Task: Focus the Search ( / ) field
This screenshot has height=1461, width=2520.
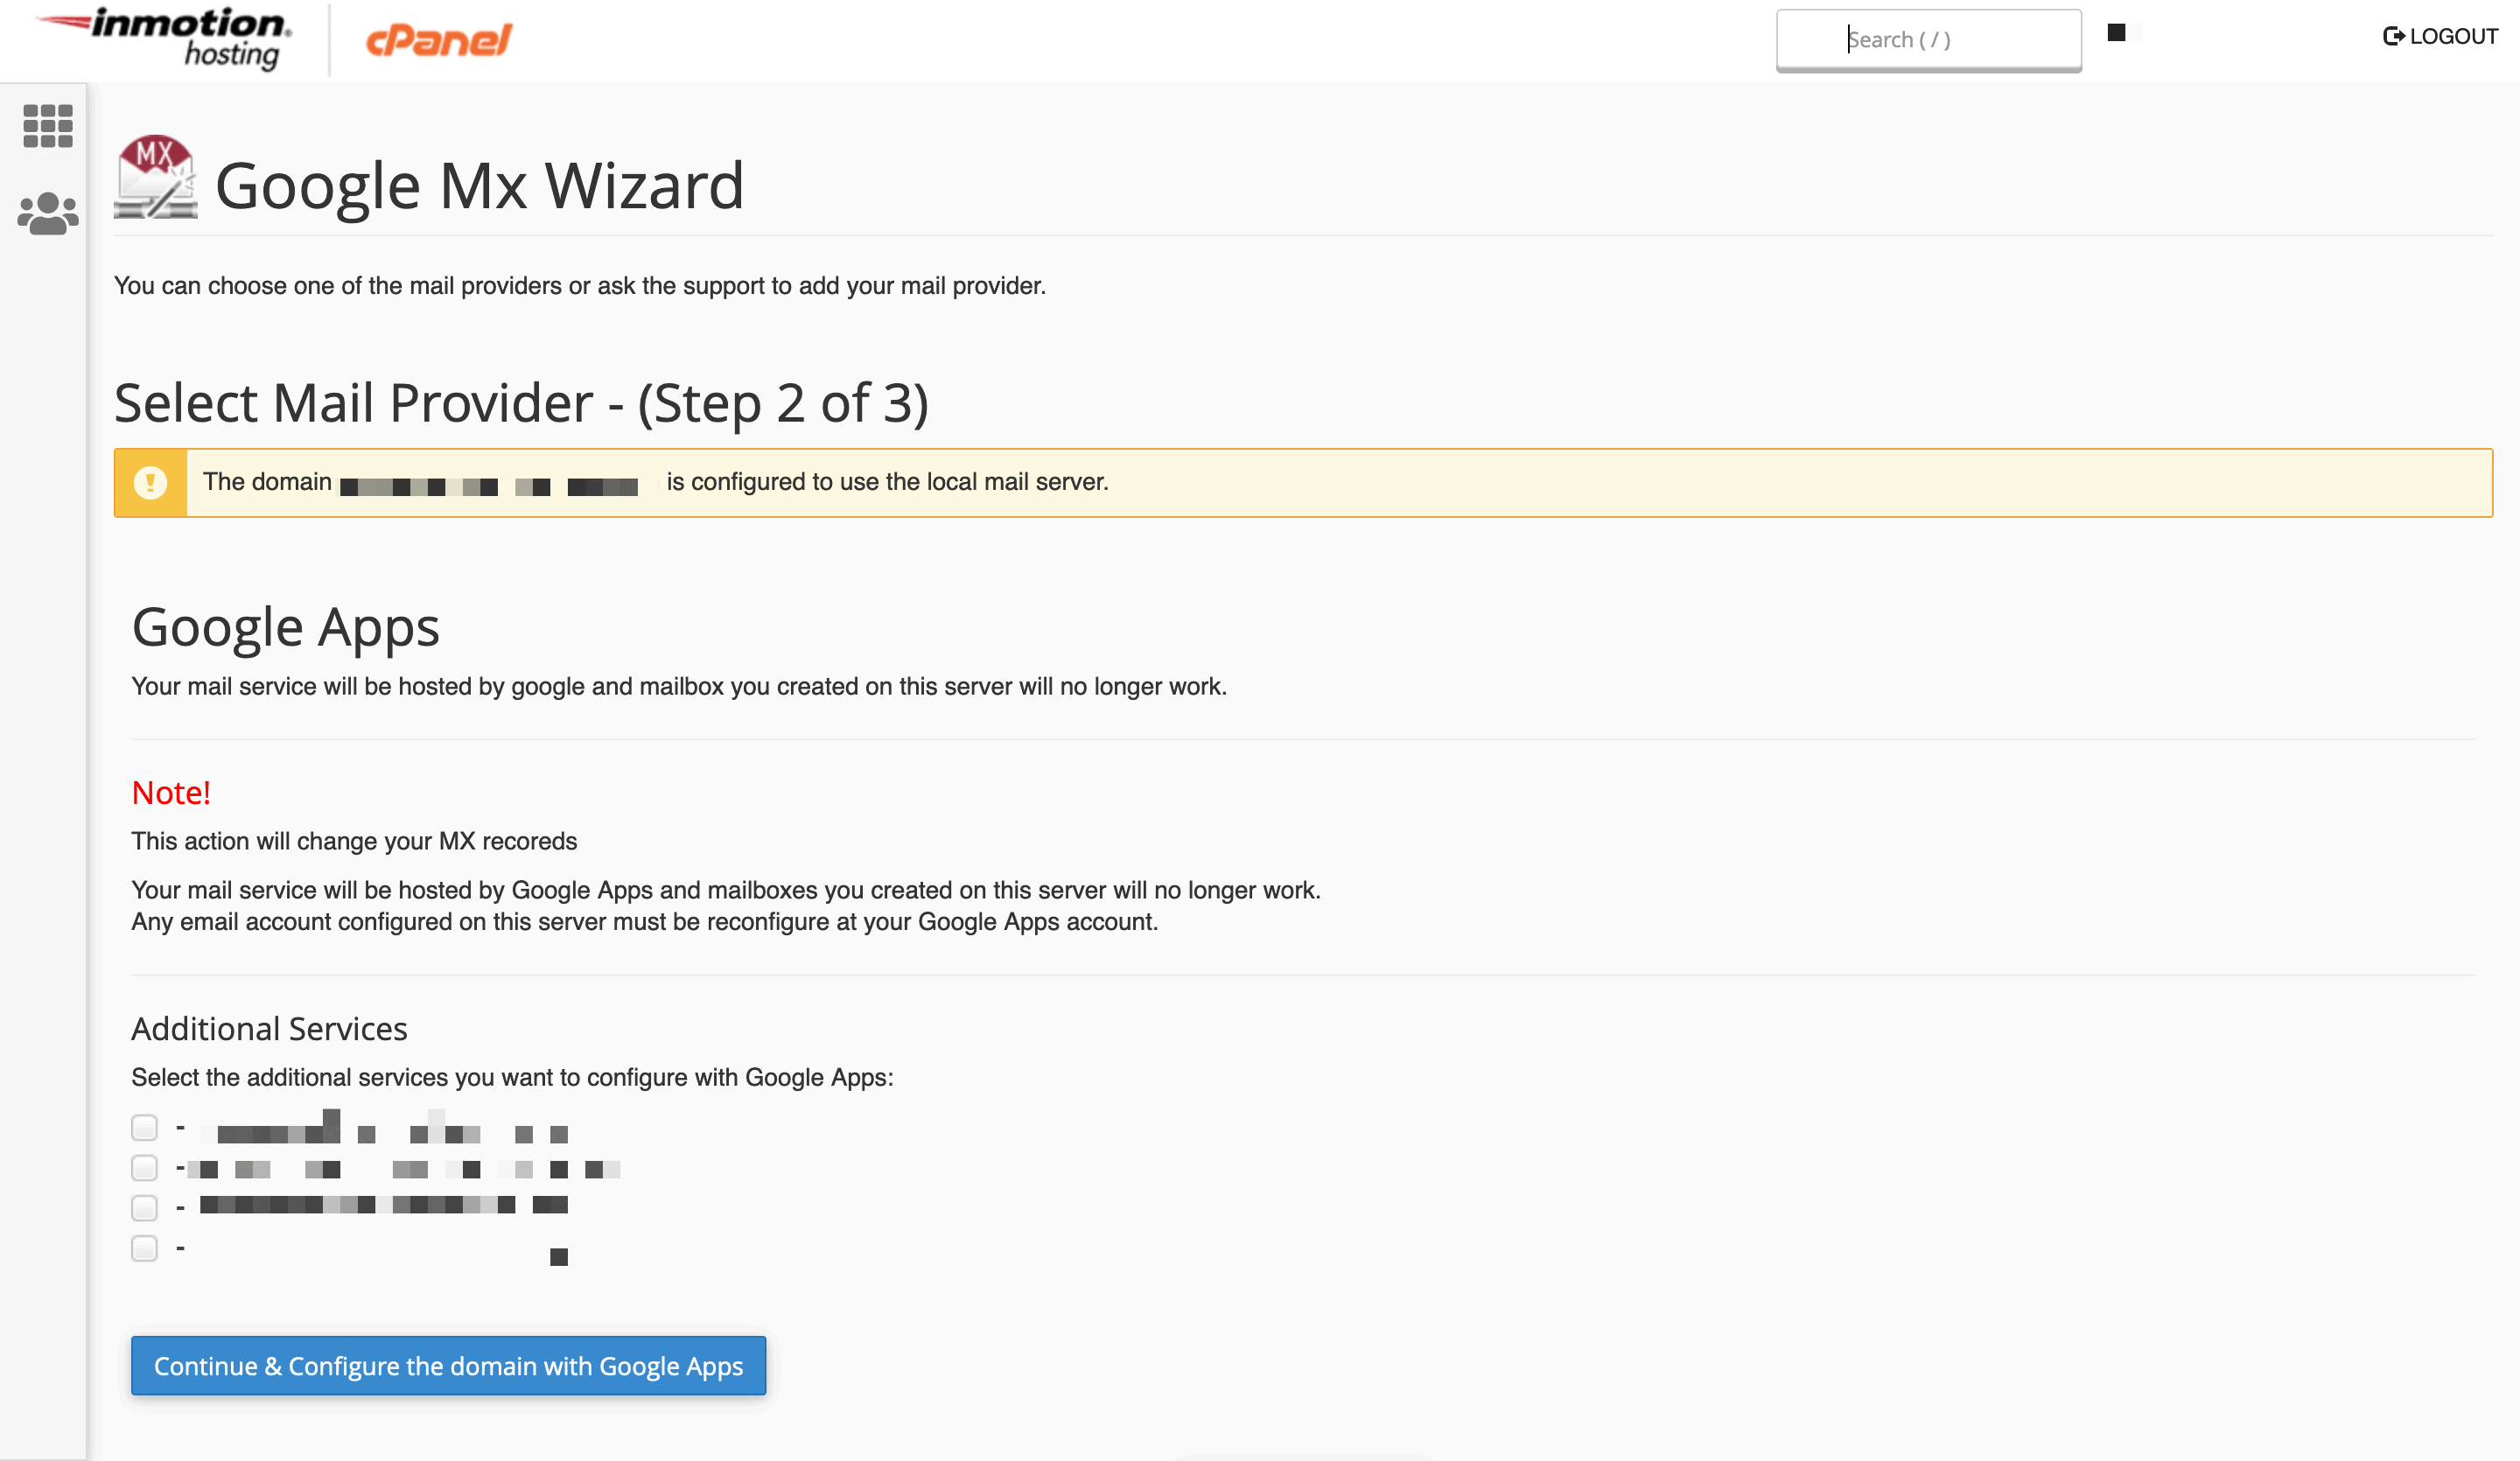Action: tap(1929, 40)
